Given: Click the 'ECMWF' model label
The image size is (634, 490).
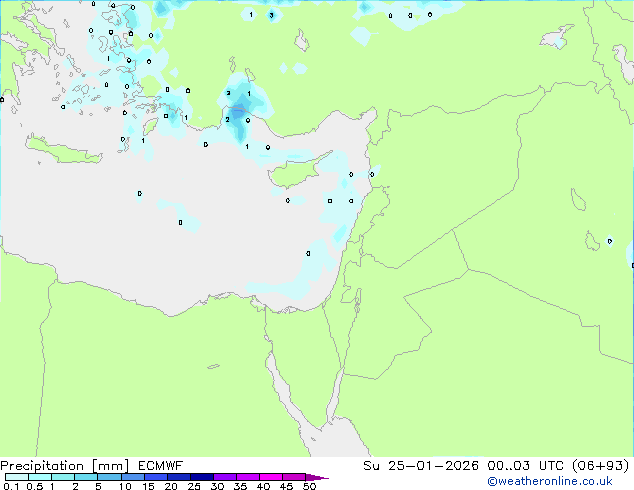Looking at the screenshot, I should click(161, 466).
